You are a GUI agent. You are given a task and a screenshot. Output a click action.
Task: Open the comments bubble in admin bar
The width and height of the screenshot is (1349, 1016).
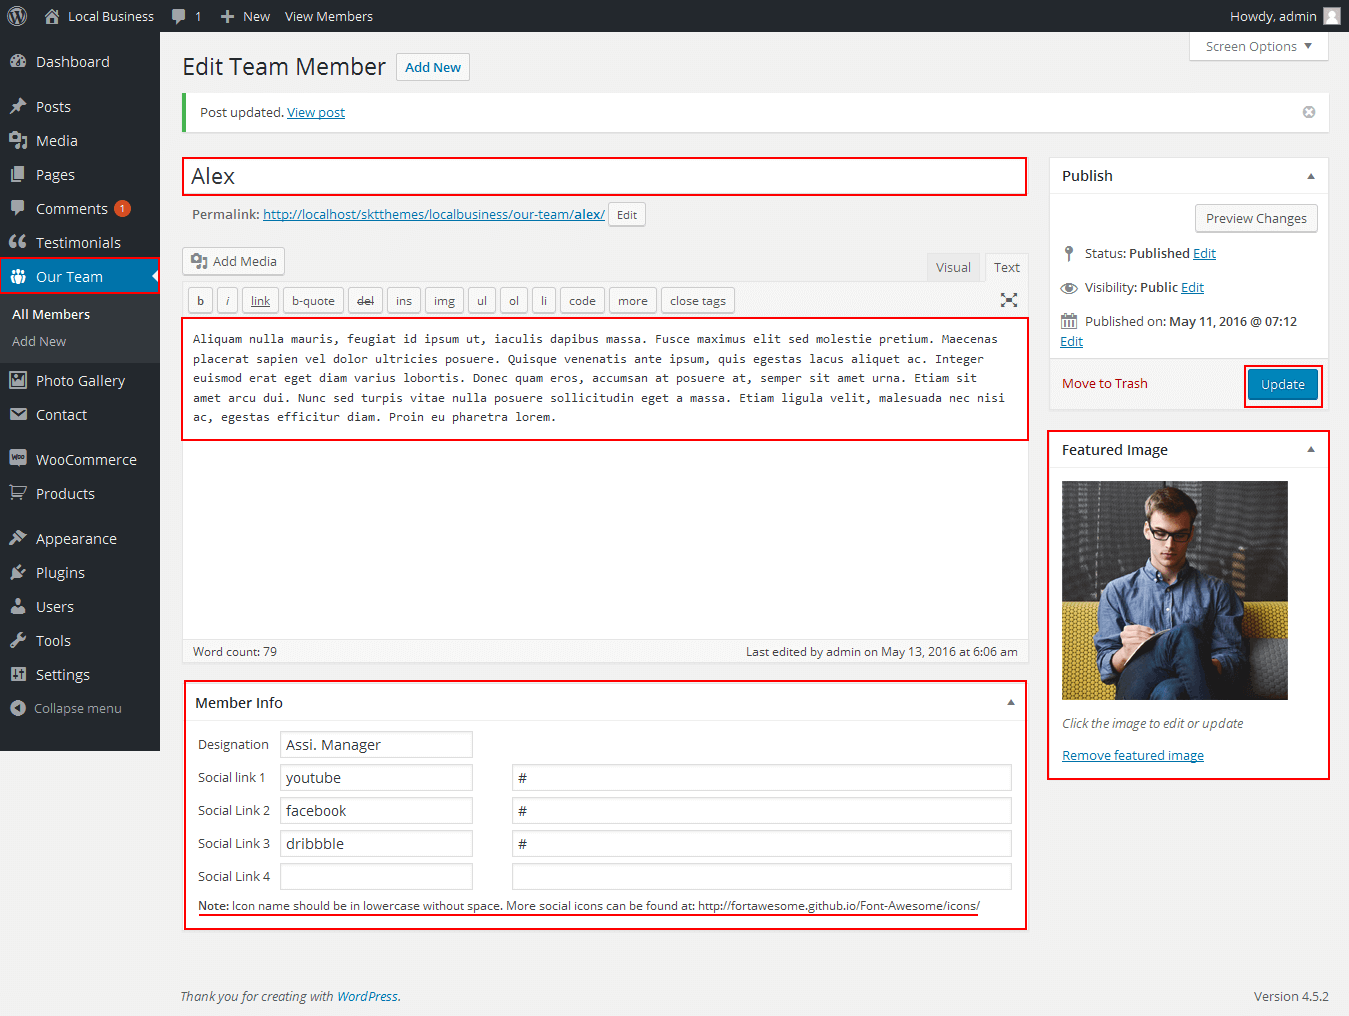pyautogui.click(x=185, y=16)
